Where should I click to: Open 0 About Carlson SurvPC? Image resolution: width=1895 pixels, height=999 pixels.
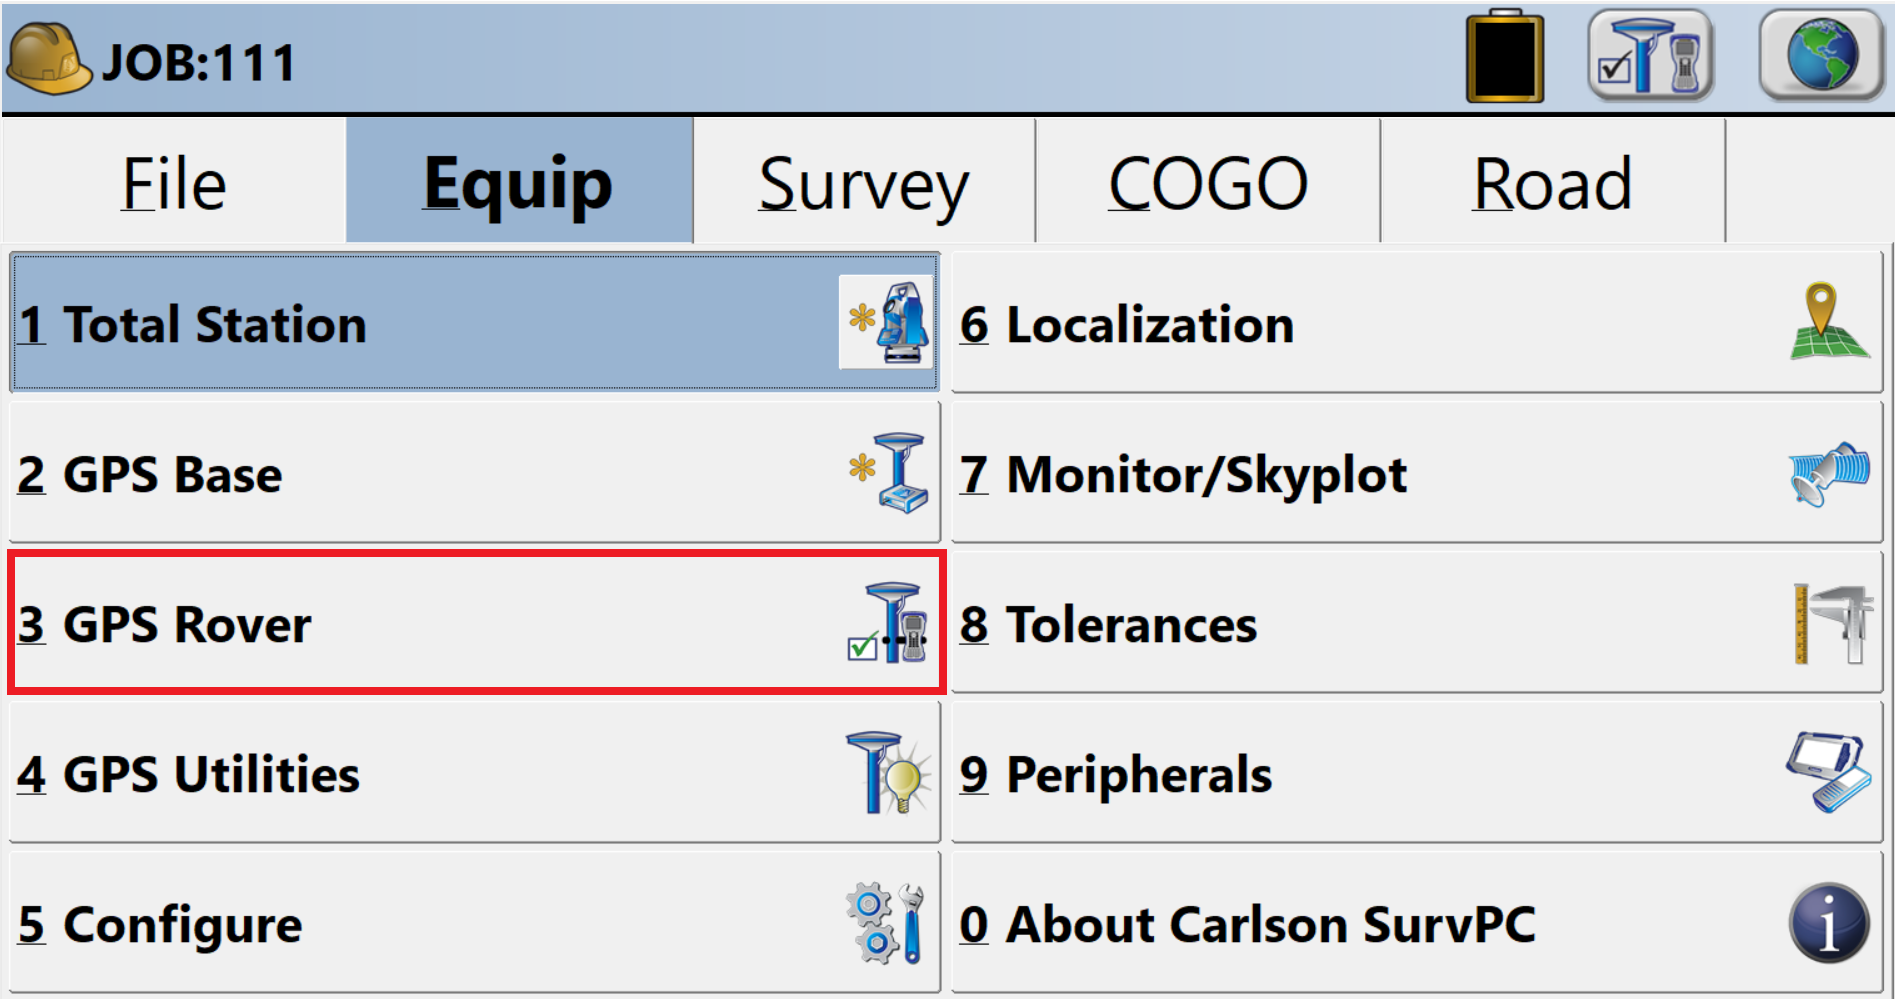click(1416, 923)
